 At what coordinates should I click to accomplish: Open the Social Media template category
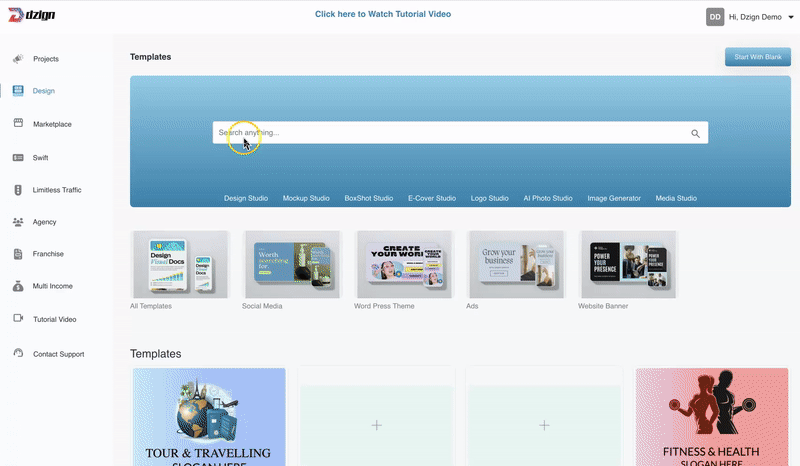tap(291, 264)
